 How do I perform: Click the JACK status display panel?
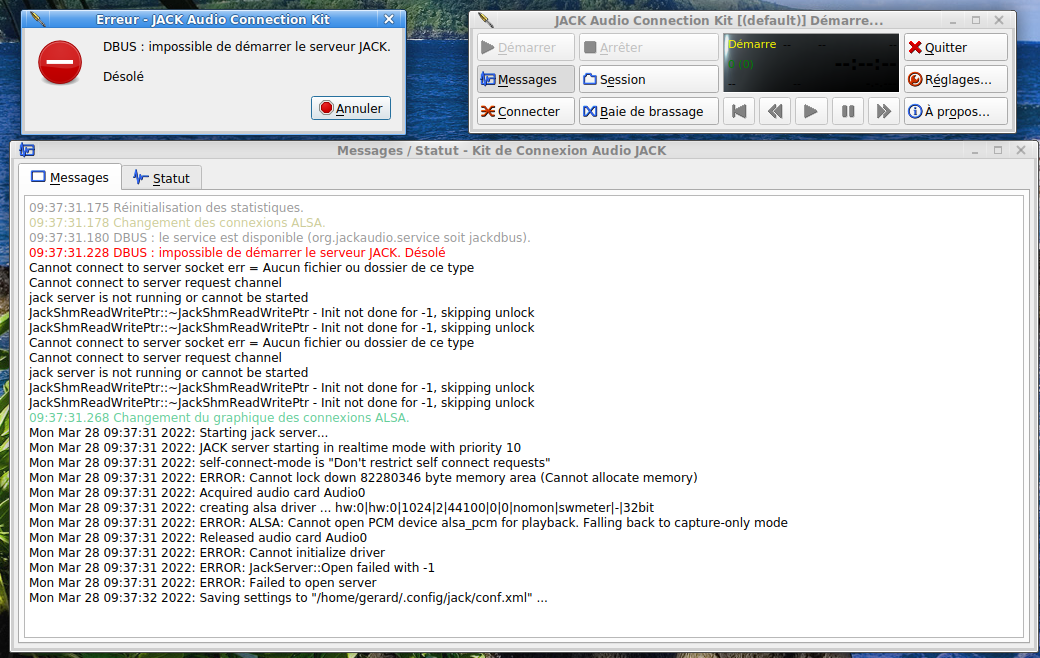811,63
